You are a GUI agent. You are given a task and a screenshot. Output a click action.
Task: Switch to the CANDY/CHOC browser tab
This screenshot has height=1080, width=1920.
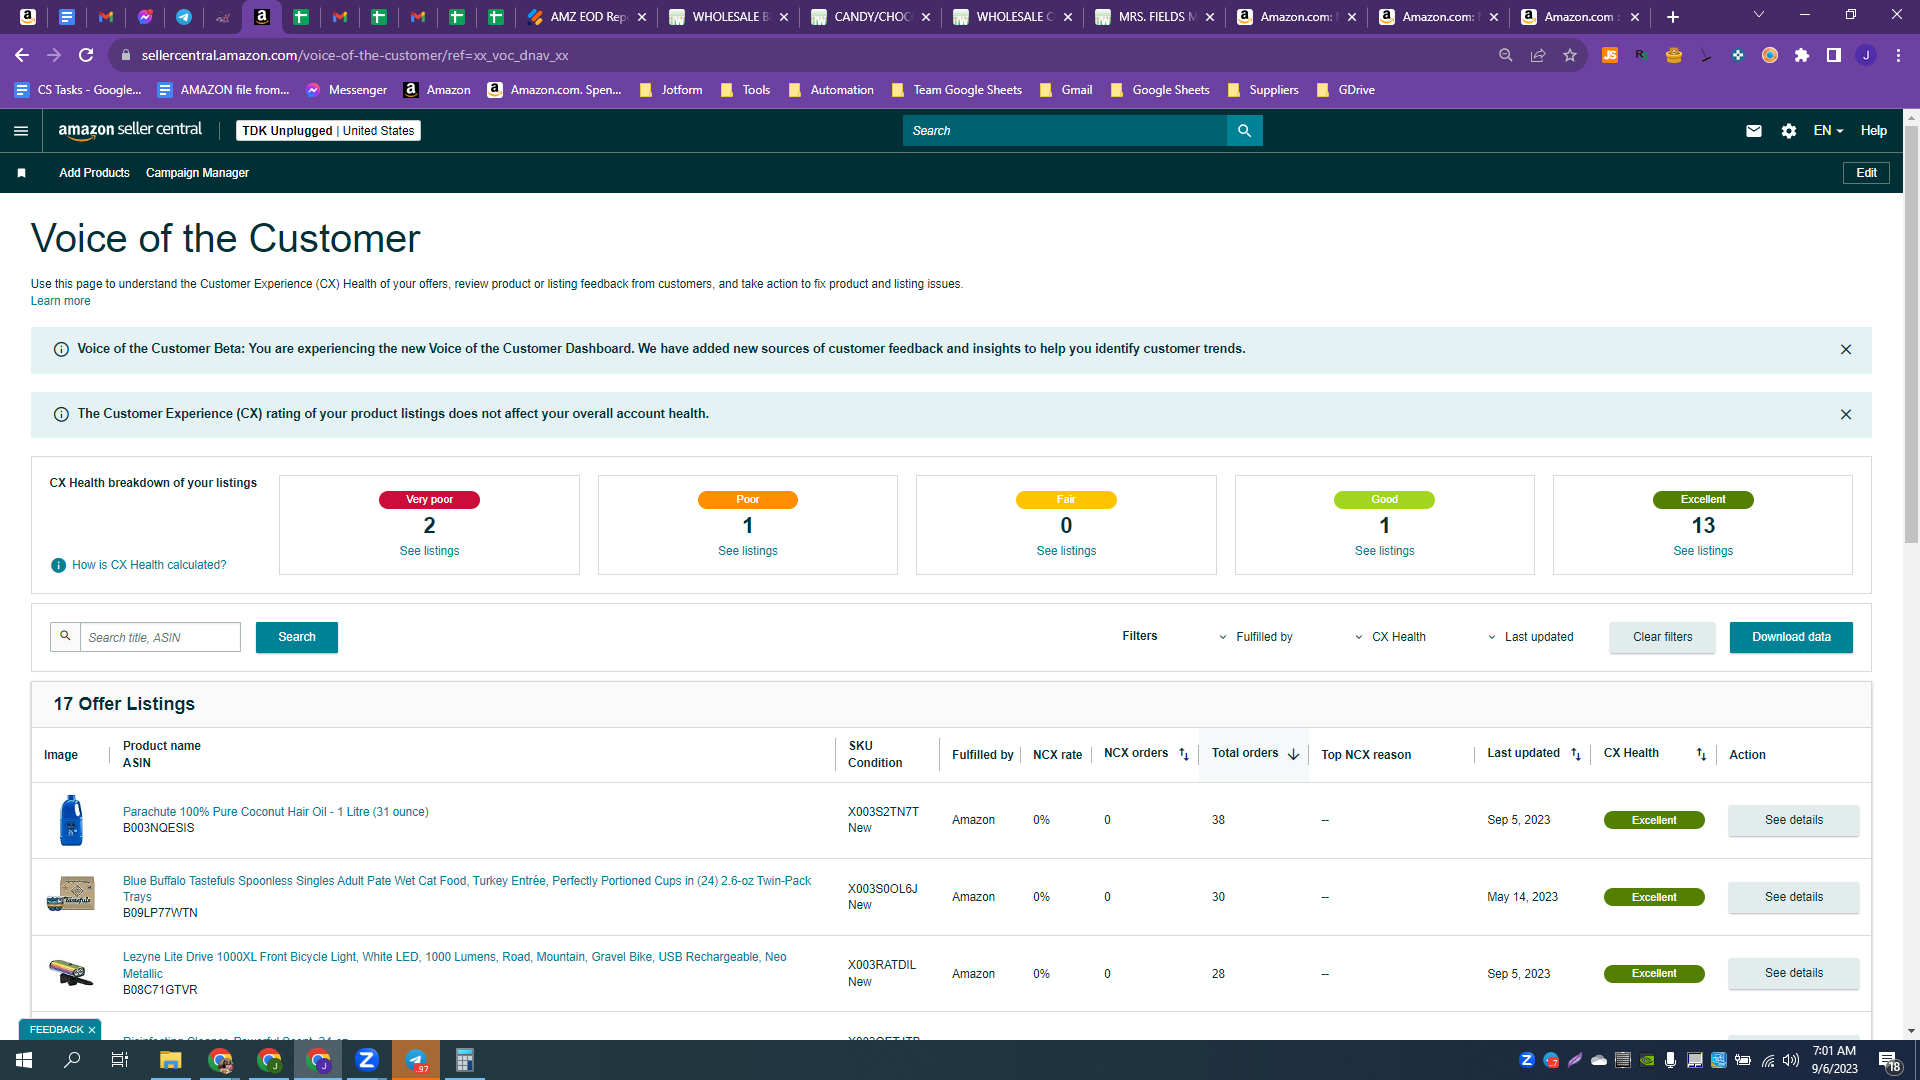tap(871, 17)
